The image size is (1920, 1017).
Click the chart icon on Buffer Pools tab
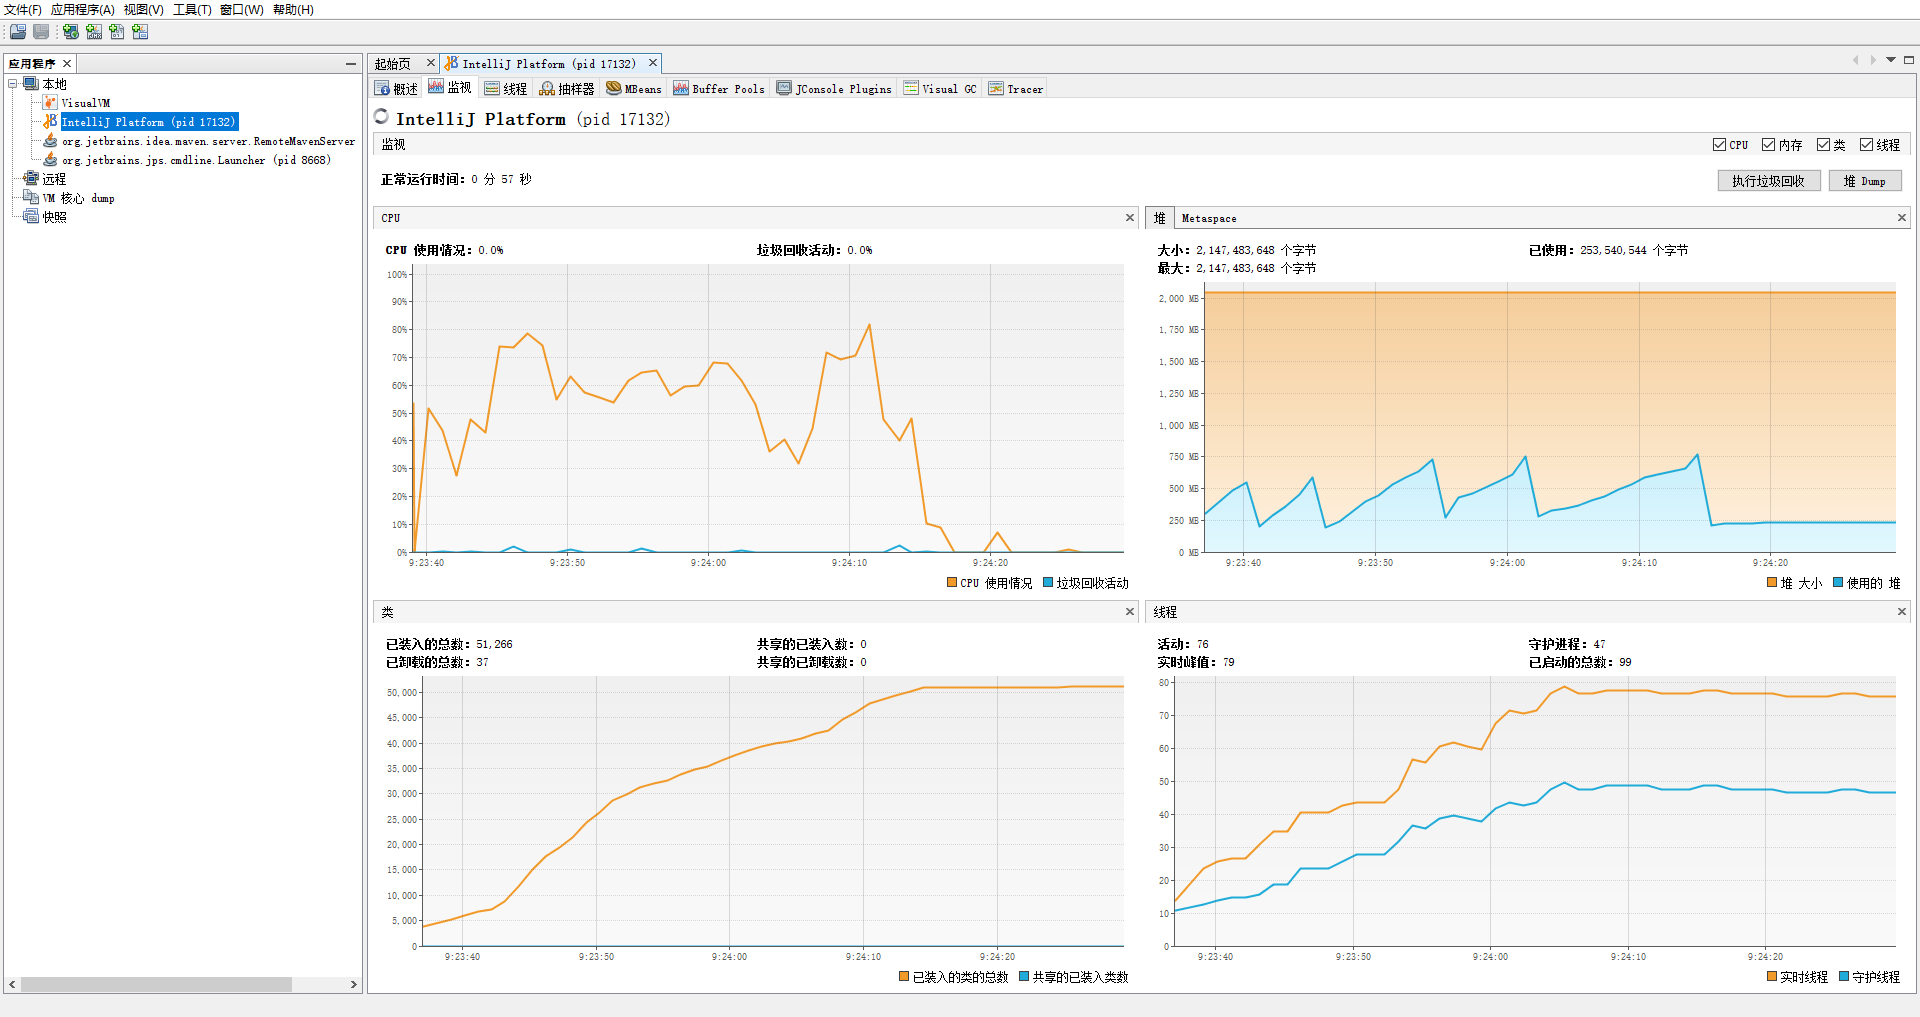681,88
